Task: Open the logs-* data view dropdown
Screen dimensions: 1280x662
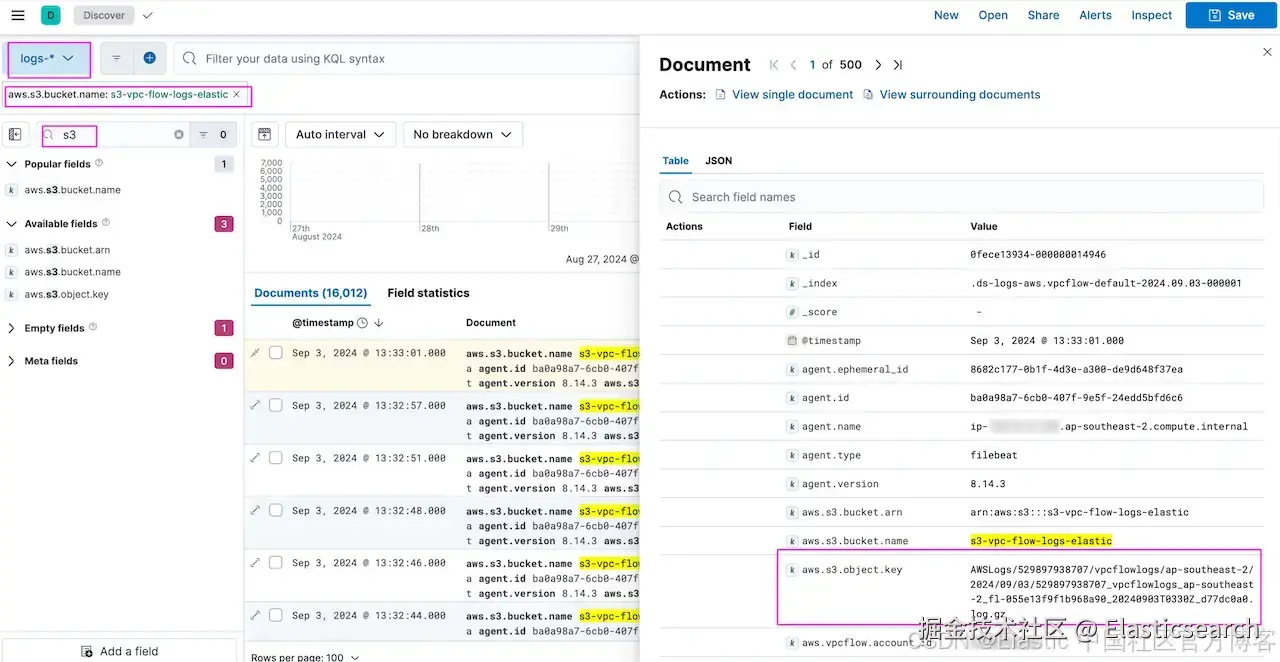Action: 49,59
